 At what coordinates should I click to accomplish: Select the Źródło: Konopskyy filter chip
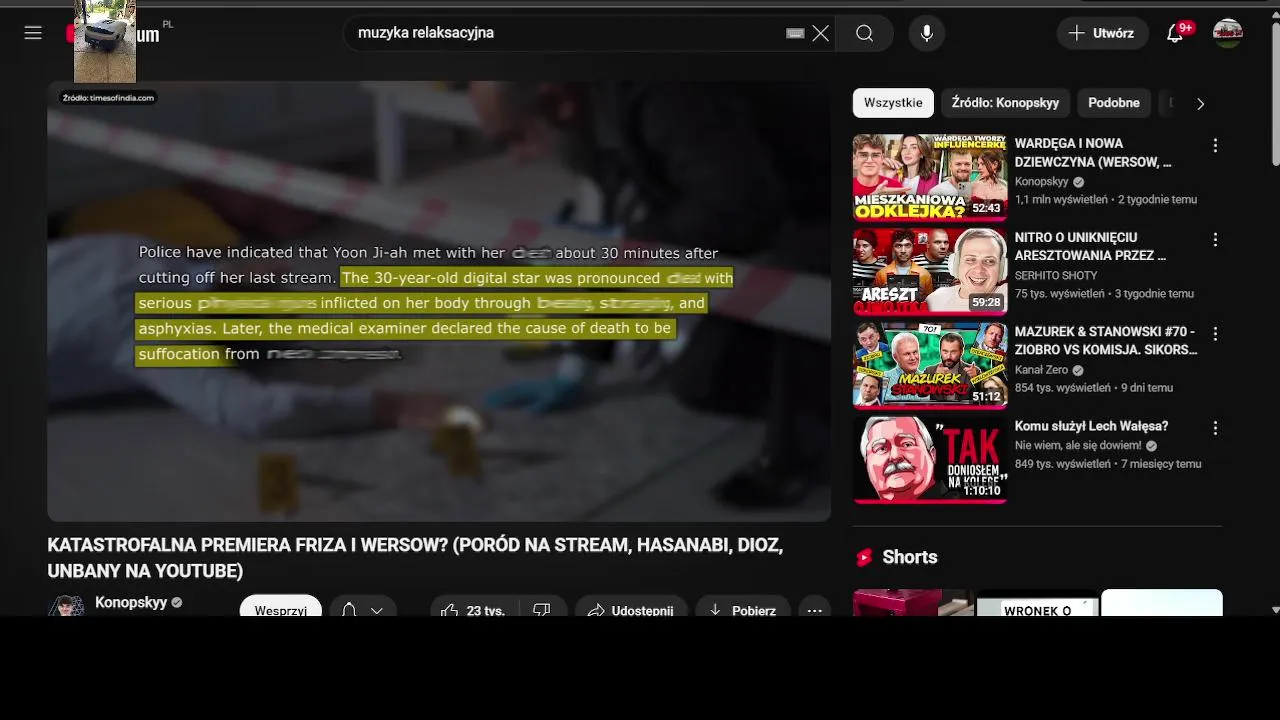tap(1005, 103)
